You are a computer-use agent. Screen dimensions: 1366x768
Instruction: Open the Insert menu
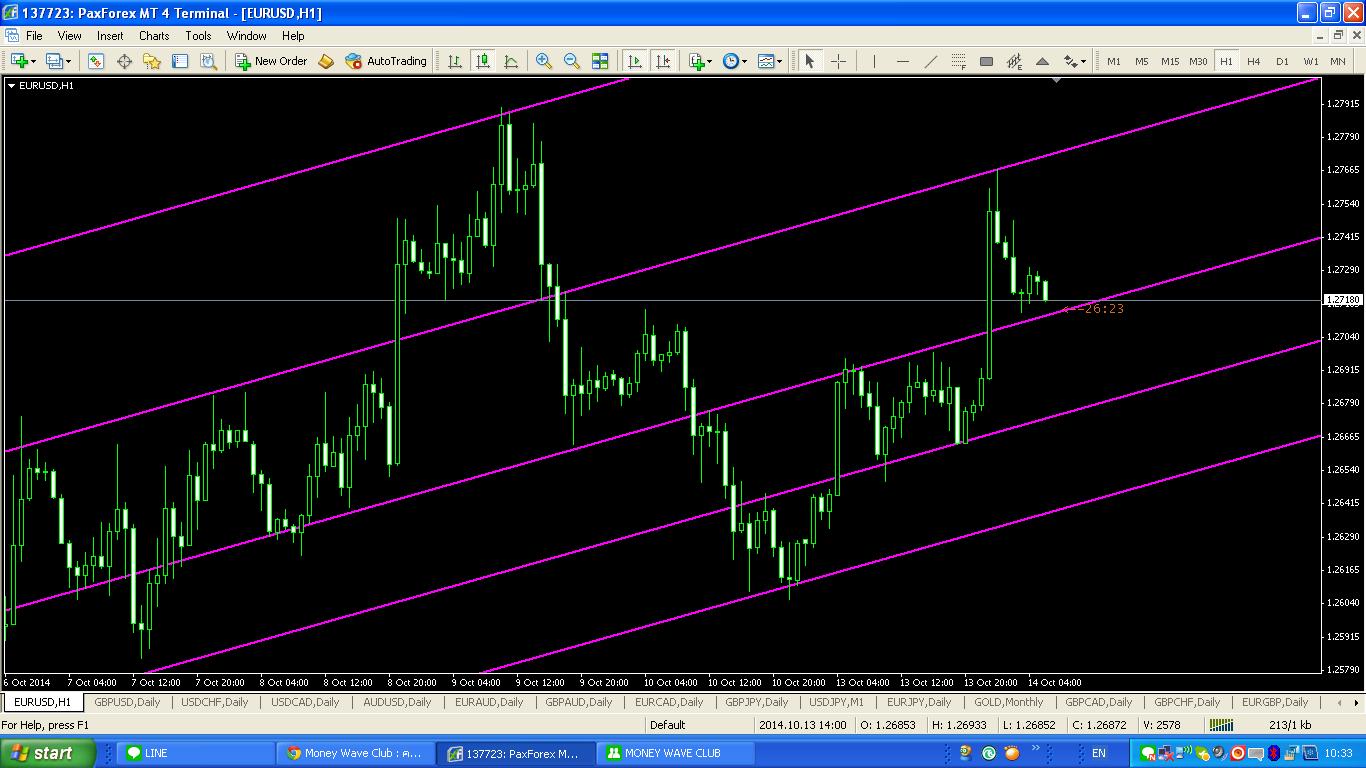coord(110,35)
